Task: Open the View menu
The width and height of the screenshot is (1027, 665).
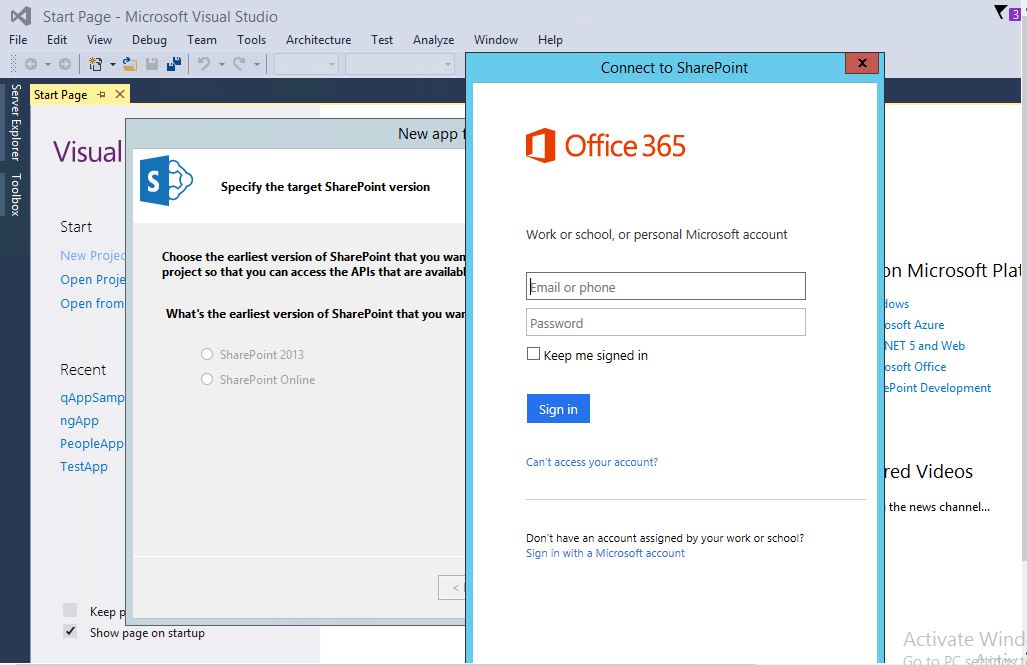Action: tap(100, 40)
